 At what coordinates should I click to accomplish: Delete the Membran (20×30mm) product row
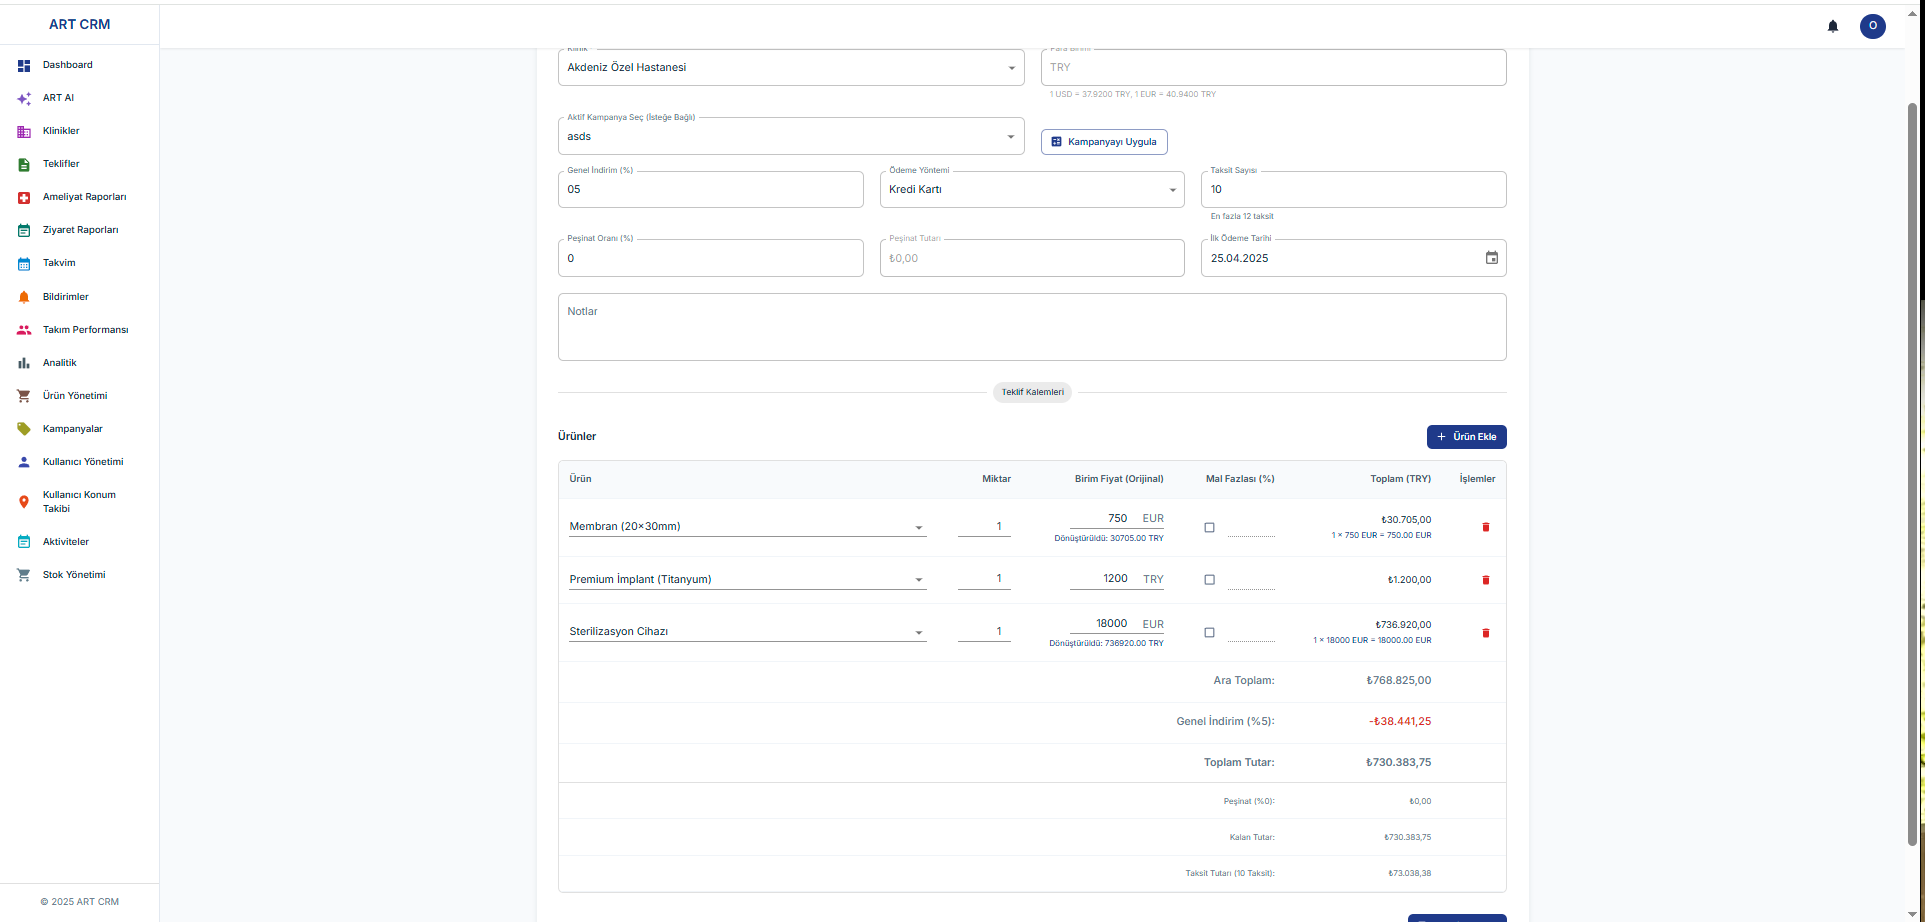pos(1485,527)
